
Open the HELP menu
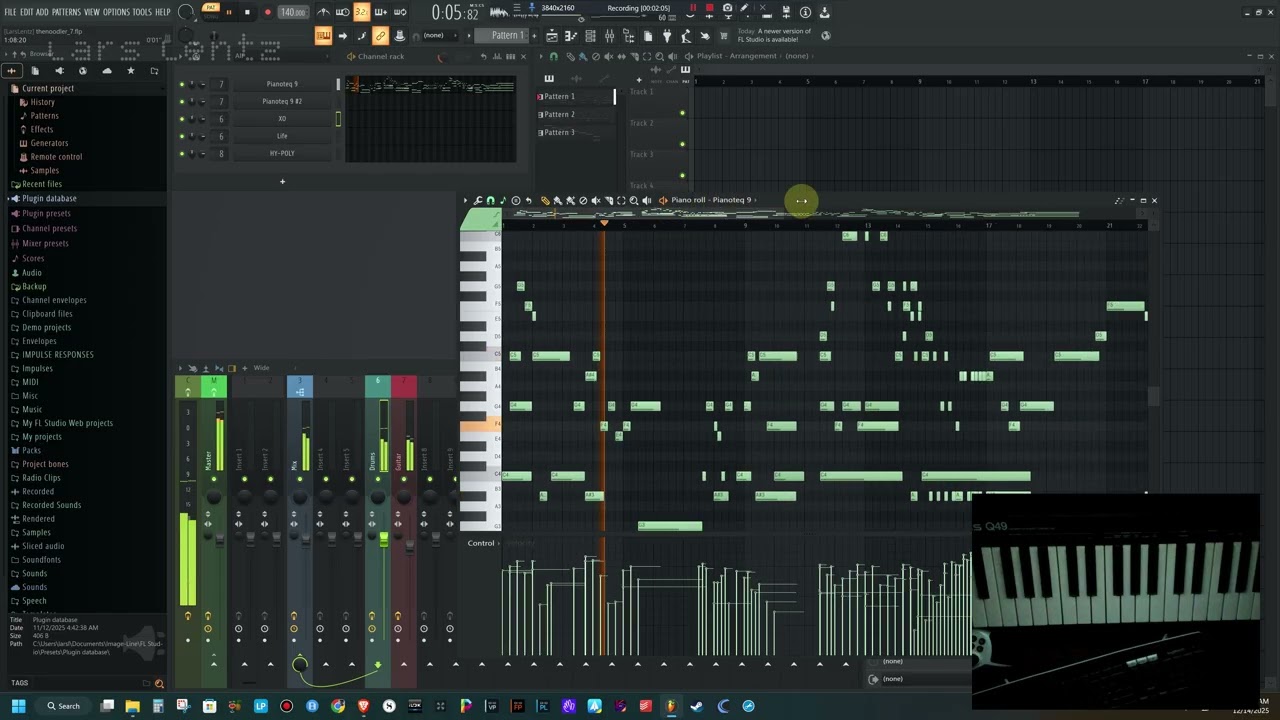click(163, 12)
